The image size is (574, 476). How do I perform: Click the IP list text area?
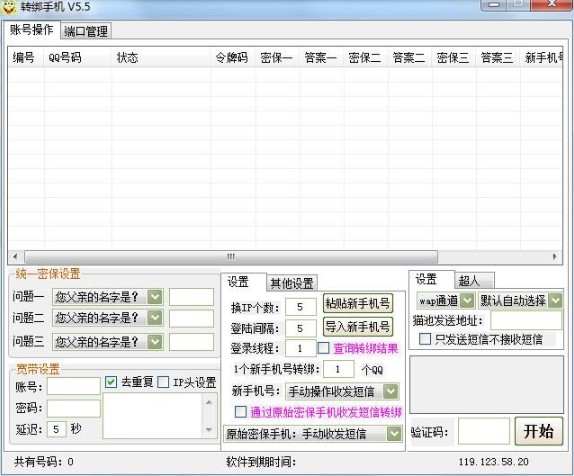tap(153, 416)
